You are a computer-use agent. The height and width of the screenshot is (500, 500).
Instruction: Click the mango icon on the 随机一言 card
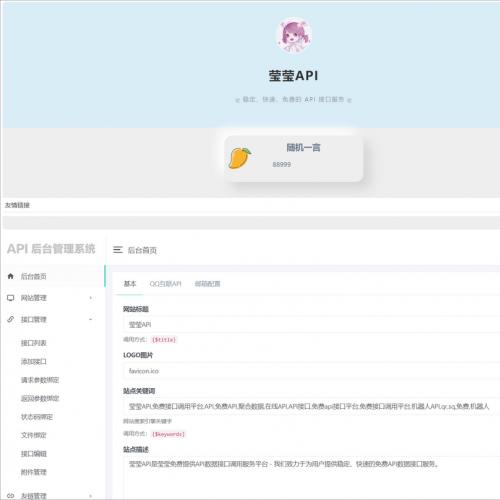pos(239,158)
